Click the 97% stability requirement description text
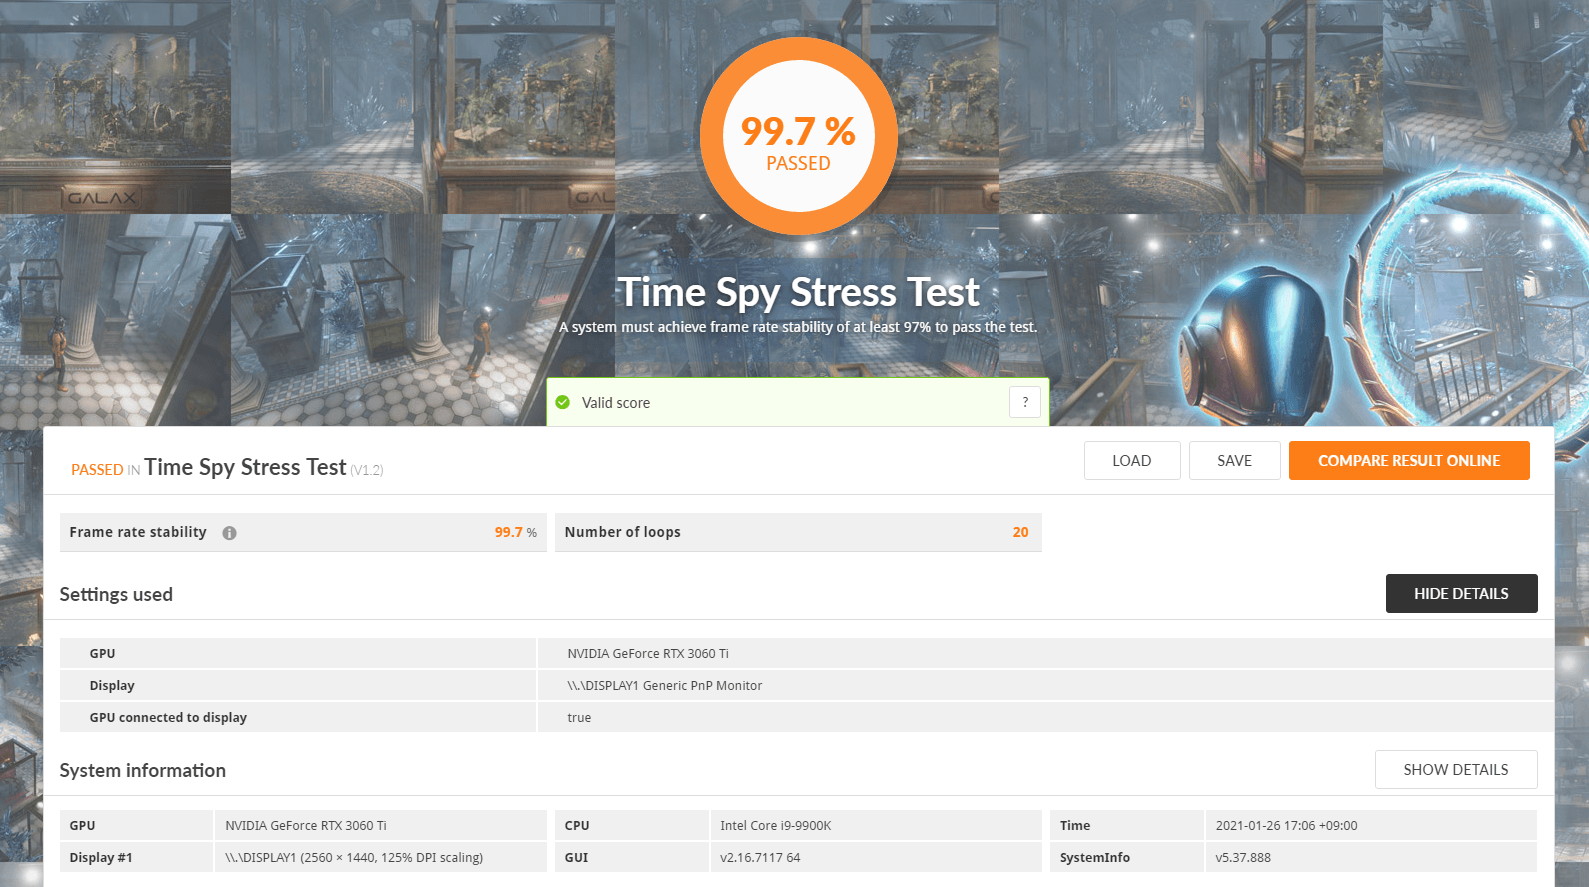The width and height of the screenshot is (1589, 887). [798, 327]
